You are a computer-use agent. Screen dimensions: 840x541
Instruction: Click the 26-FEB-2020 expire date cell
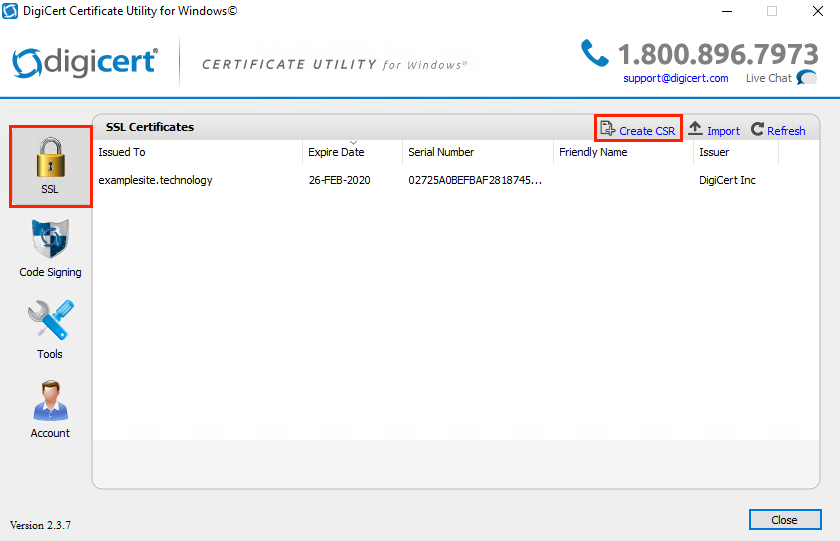point(340,180)
